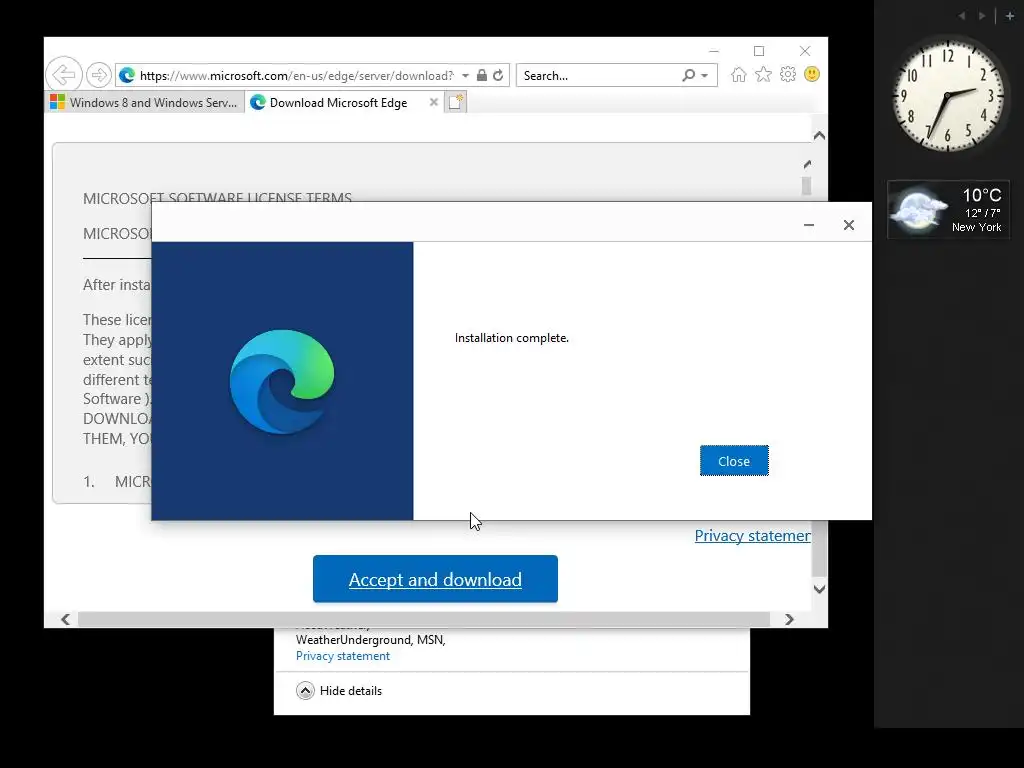Click the Home icon in IE toolbar
1024x768 pixels.
[x=739, y=74]
